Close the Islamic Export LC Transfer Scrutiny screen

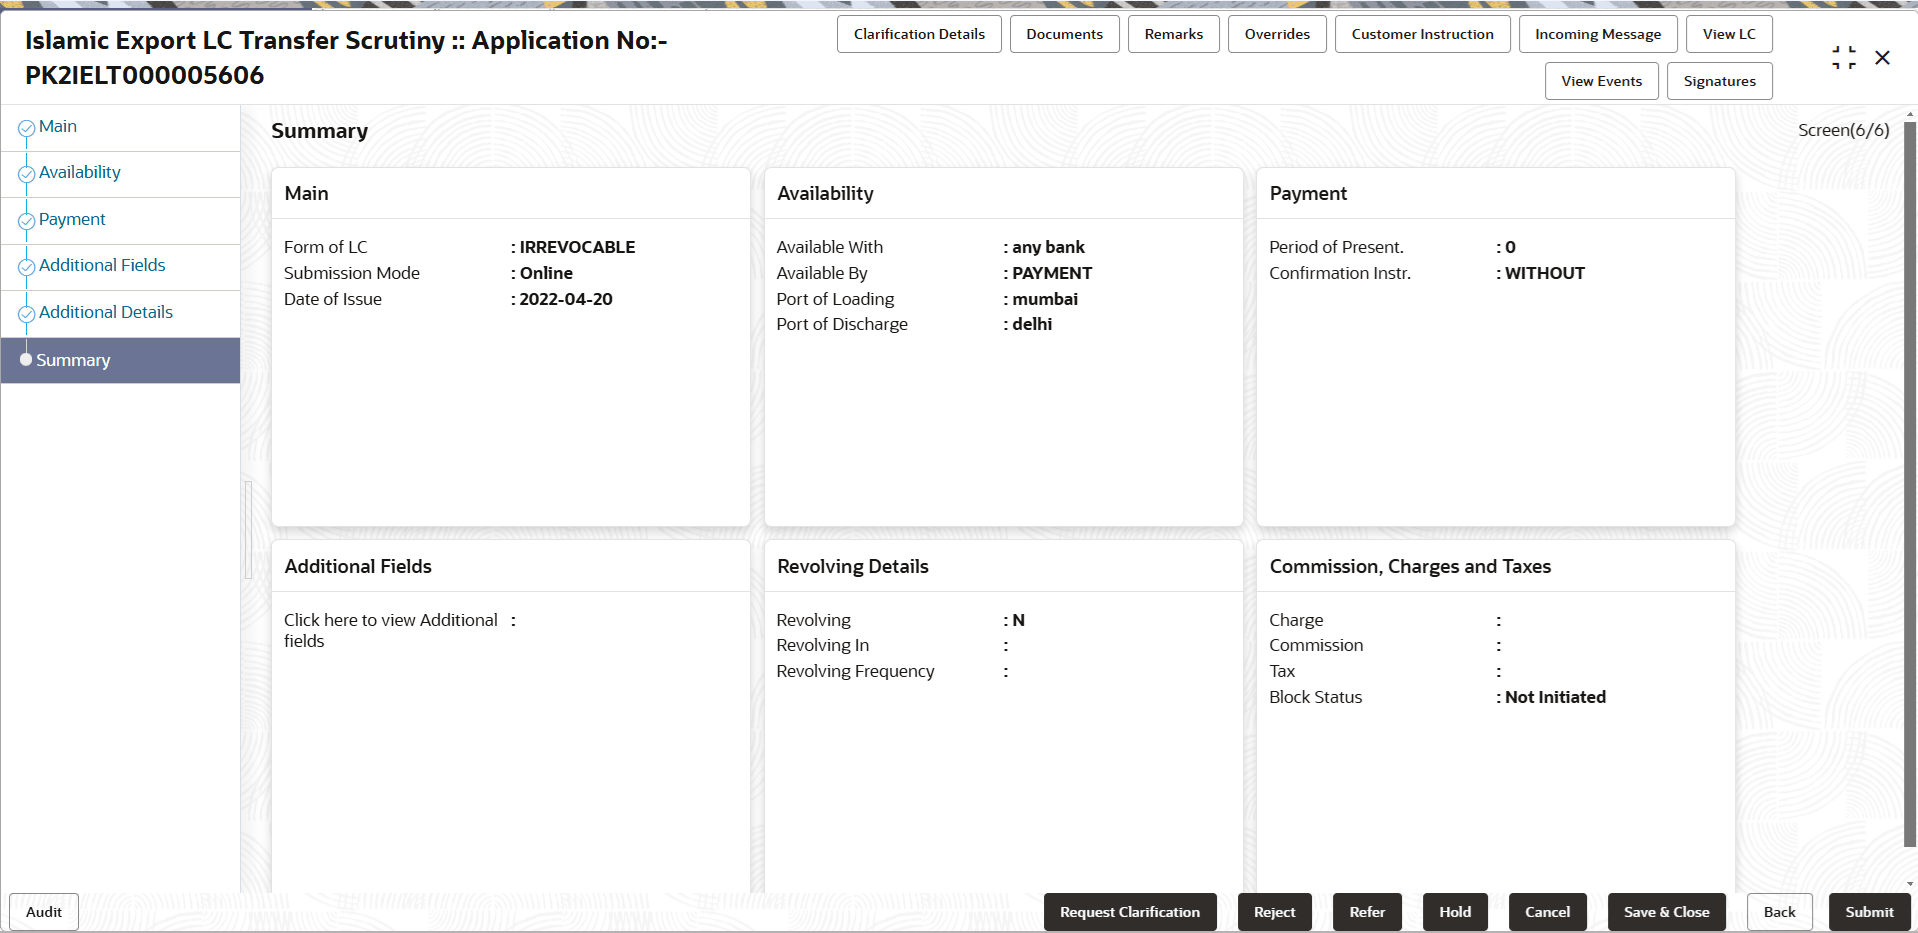(1882, 58)
